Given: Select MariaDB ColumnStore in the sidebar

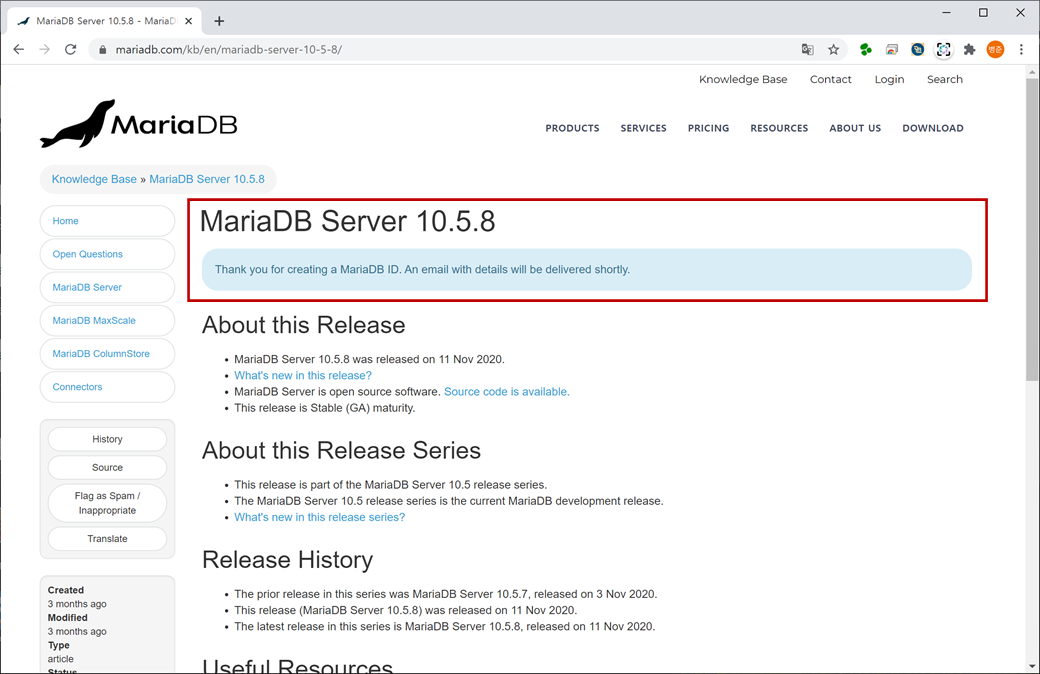Looking at the screenshot, I should pos(107,354).
